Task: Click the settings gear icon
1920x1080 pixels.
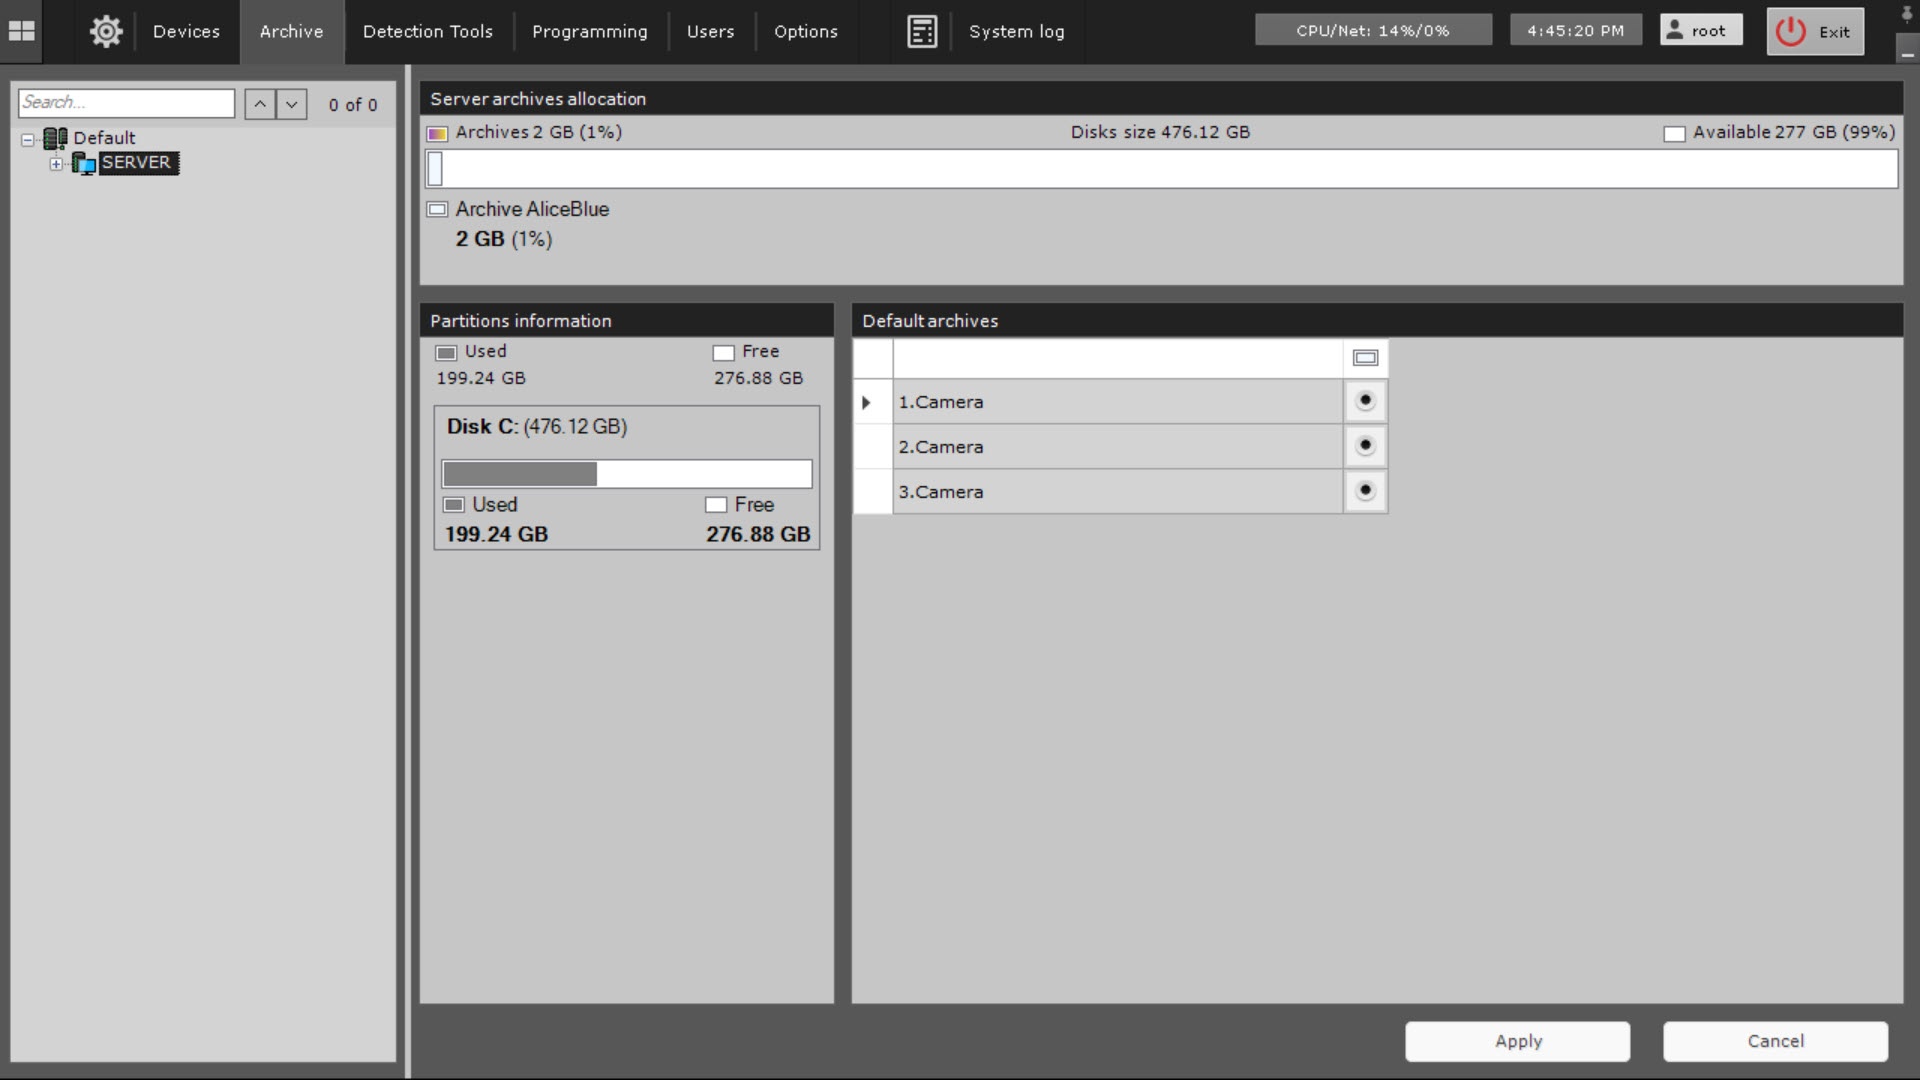Action: click(106, 31)
